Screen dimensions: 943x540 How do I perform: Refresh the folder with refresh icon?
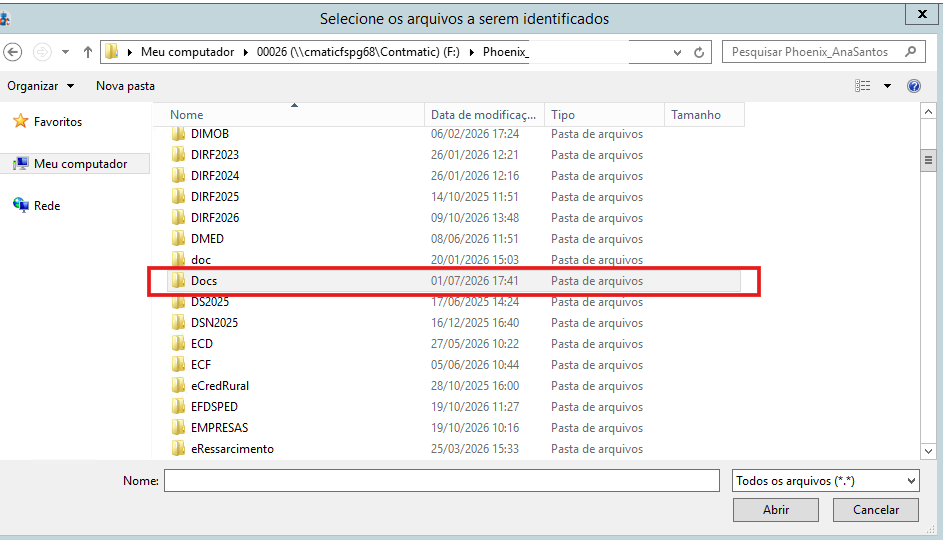(x=699, y=52)
